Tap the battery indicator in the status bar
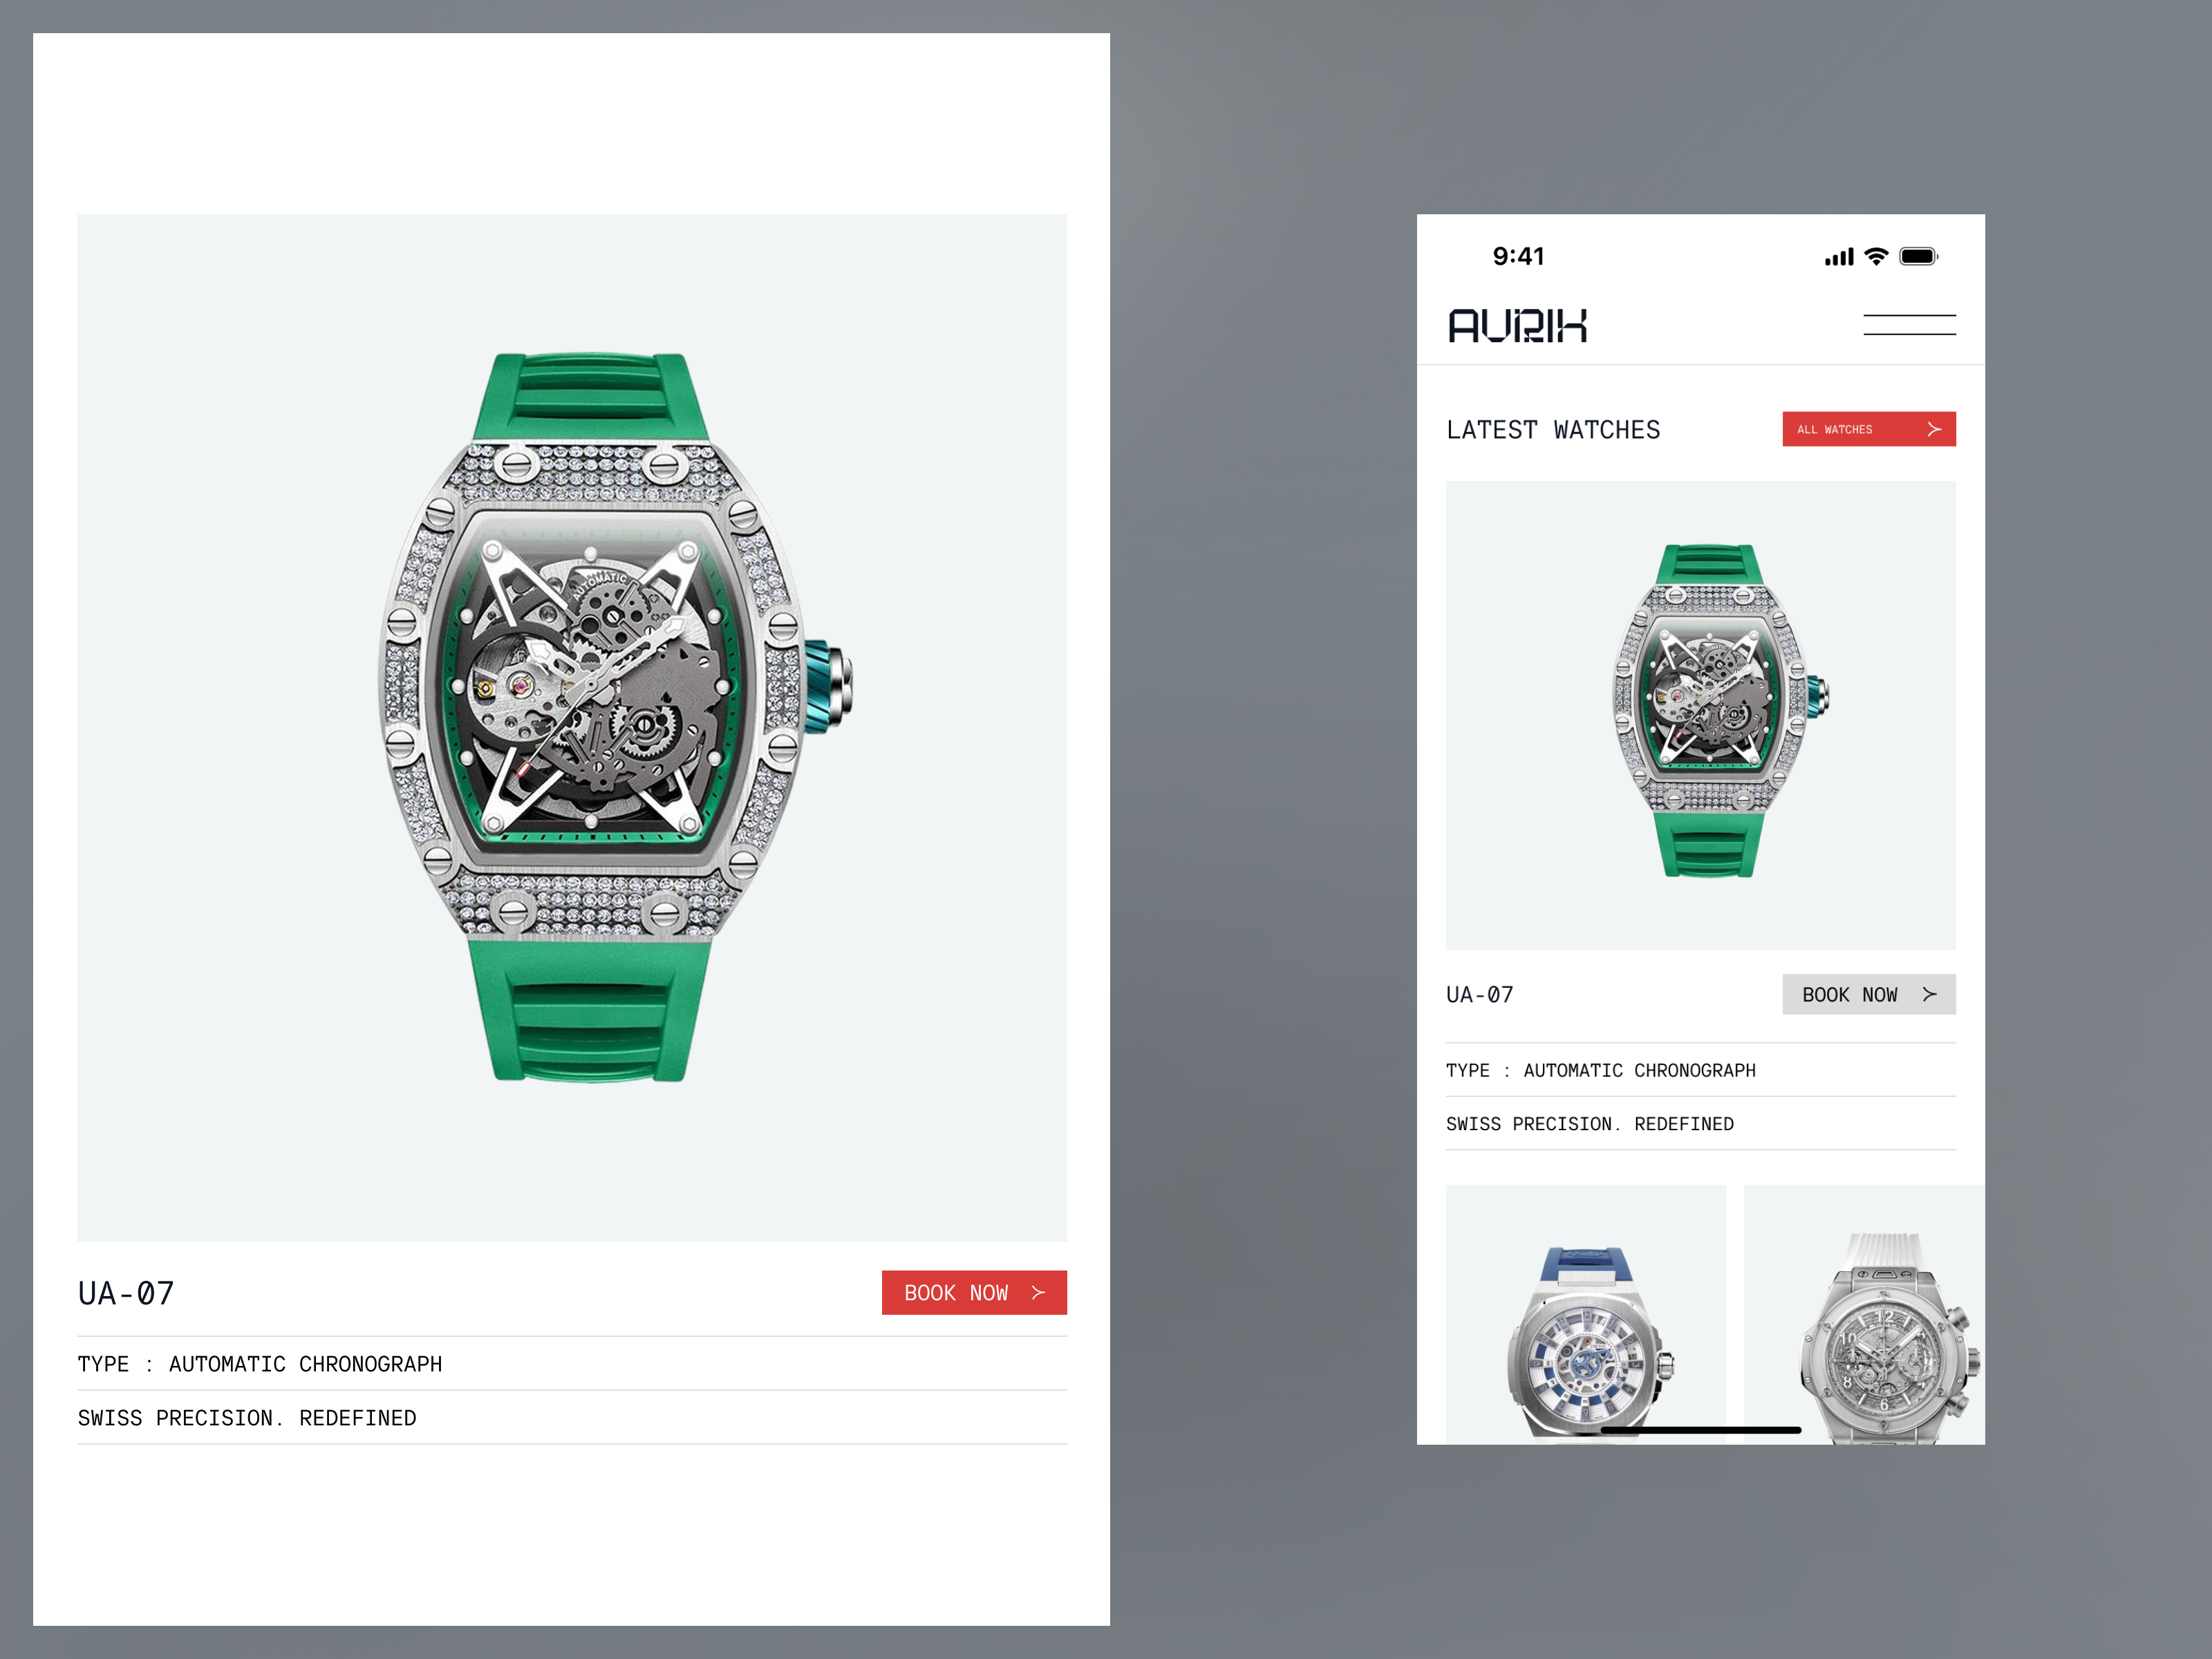The height and width of the screenshot is (1659, 2212). pos(1918,256)
